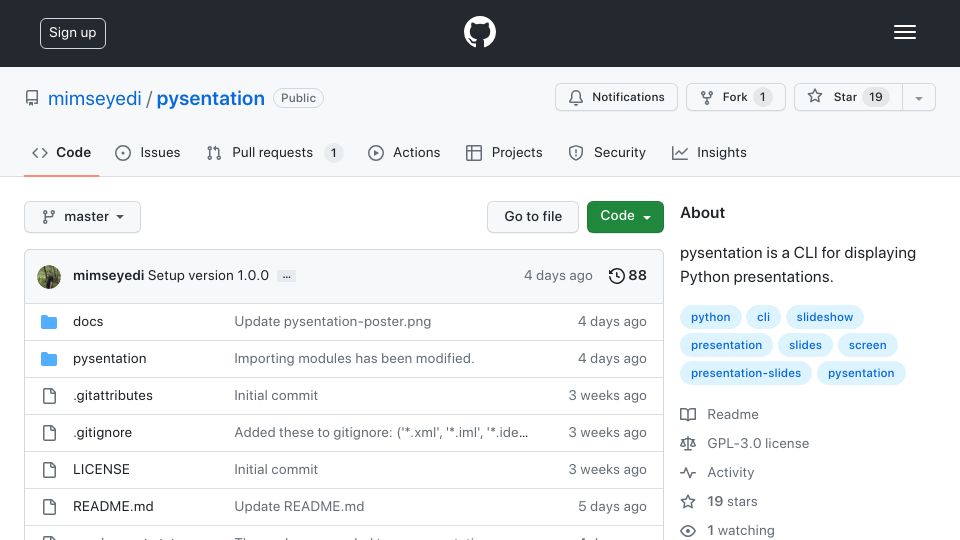The image size is (960, 540).
Task: Open the Pull requests tab
Action: [x=274, y=152]
